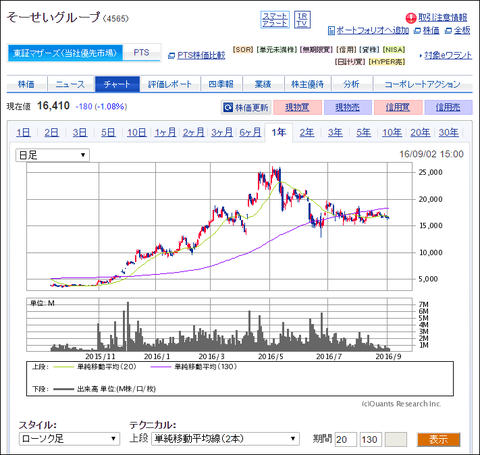Open 取引注意情報 link
This screenshot has height=455, width=480.
[443, 17]
